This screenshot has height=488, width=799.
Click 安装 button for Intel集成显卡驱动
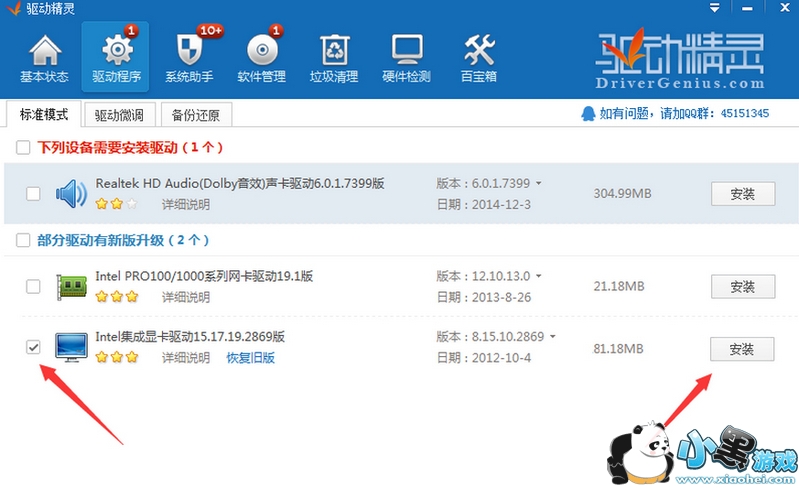coord(742,349)
